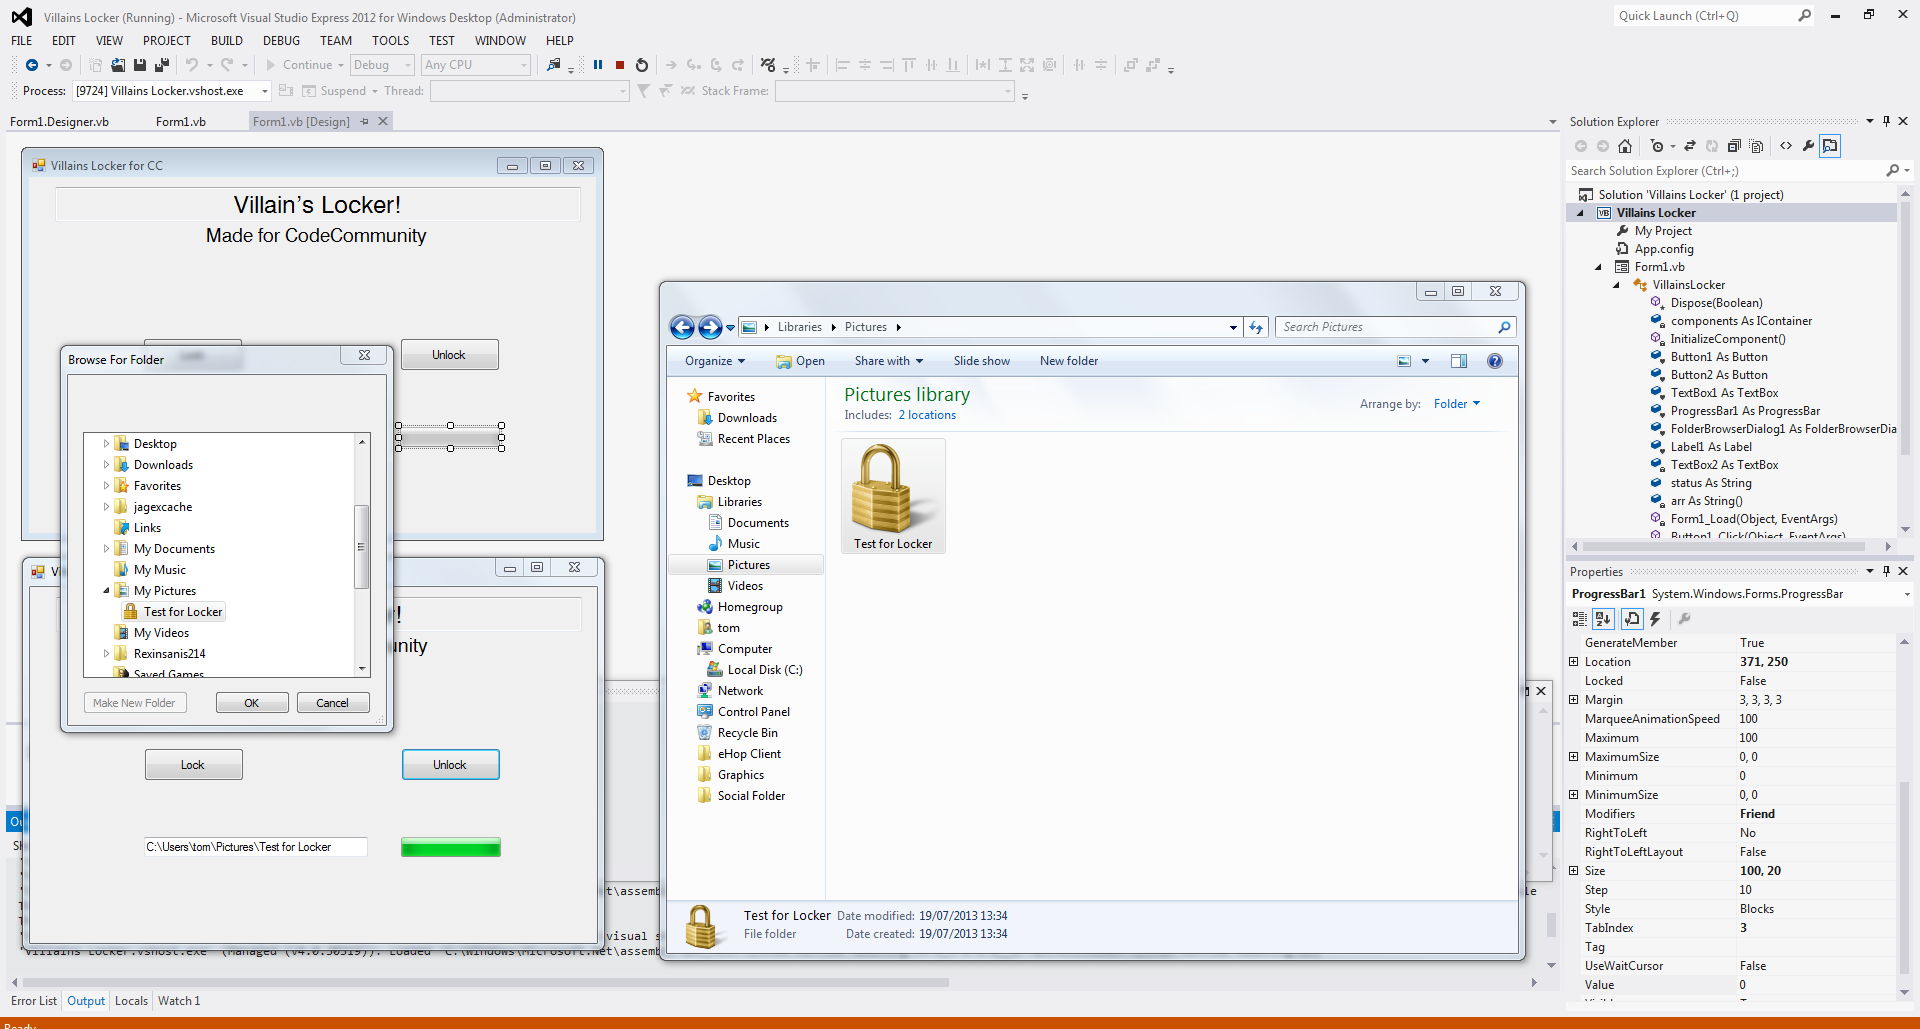Image resolution: width=1920 pixels, height=1029 pixels.
Task: Open the Organize menu in Explorer
Action: [715, 361]
